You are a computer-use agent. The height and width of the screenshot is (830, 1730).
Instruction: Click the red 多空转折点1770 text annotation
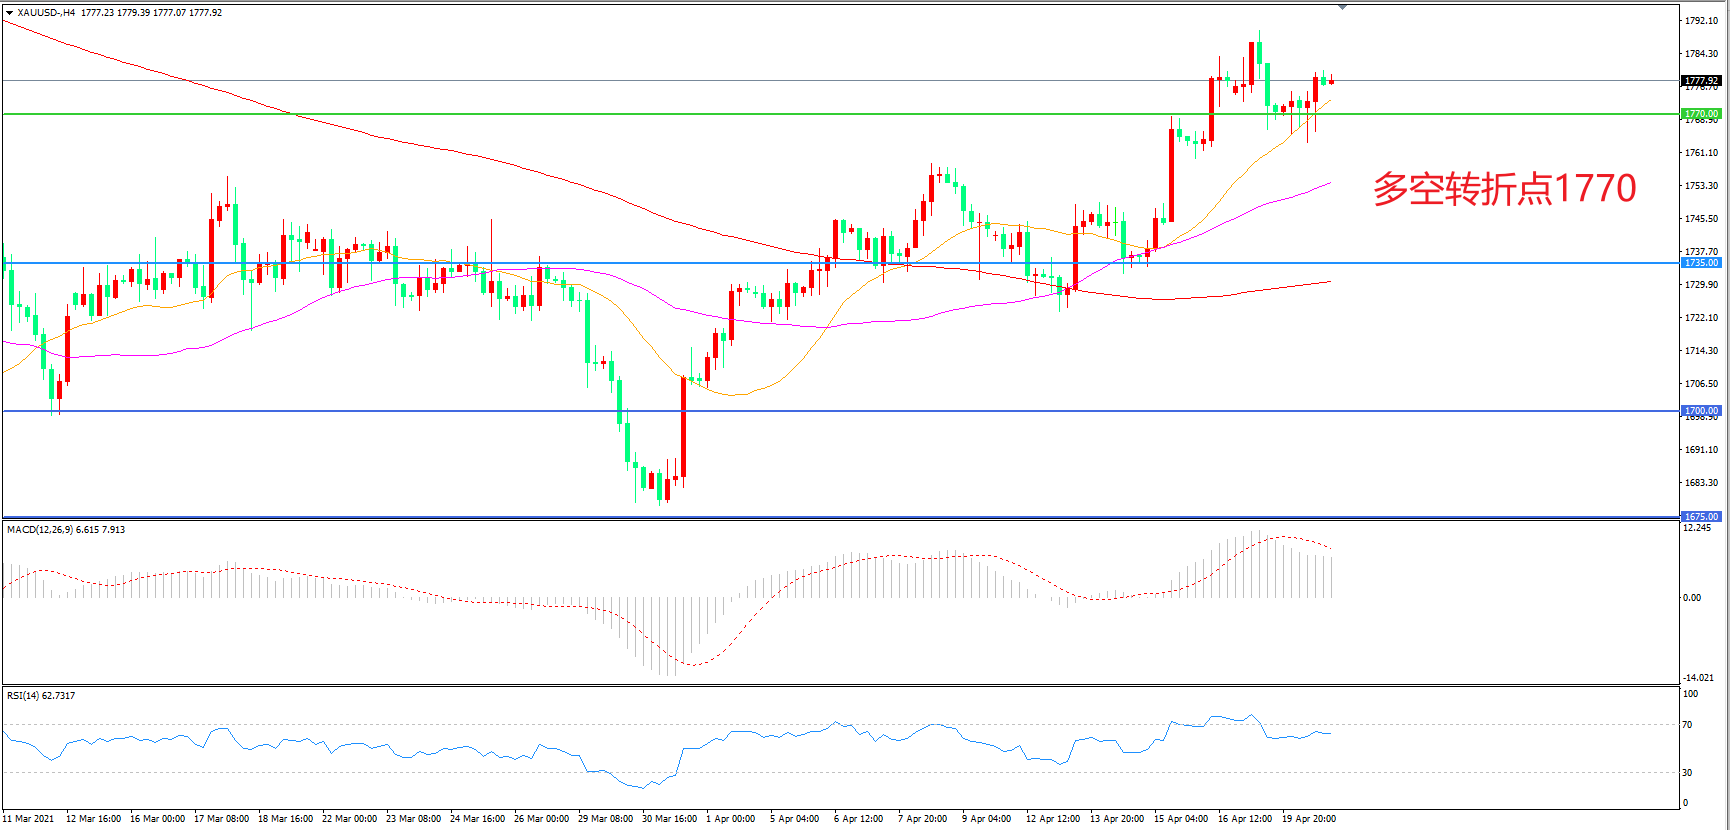(1504, 188)
